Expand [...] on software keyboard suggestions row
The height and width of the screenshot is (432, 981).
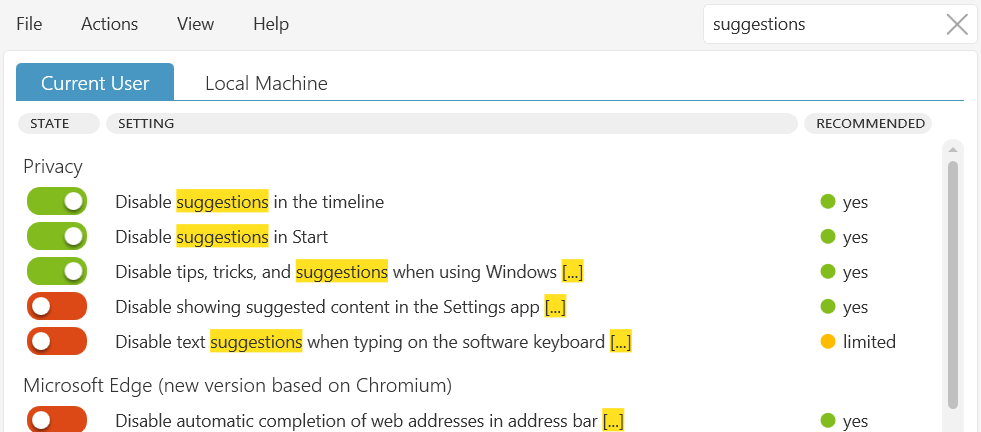[621, 342]
